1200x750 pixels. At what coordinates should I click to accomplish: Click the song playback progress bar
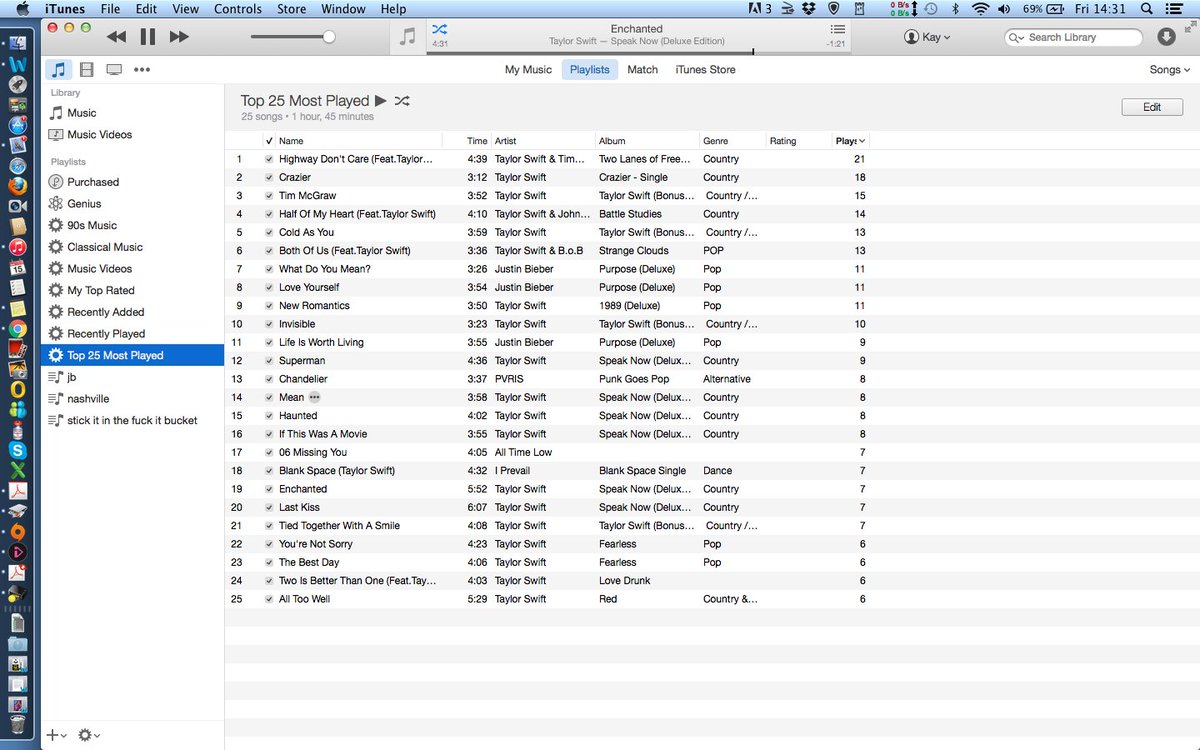[637, 53]
